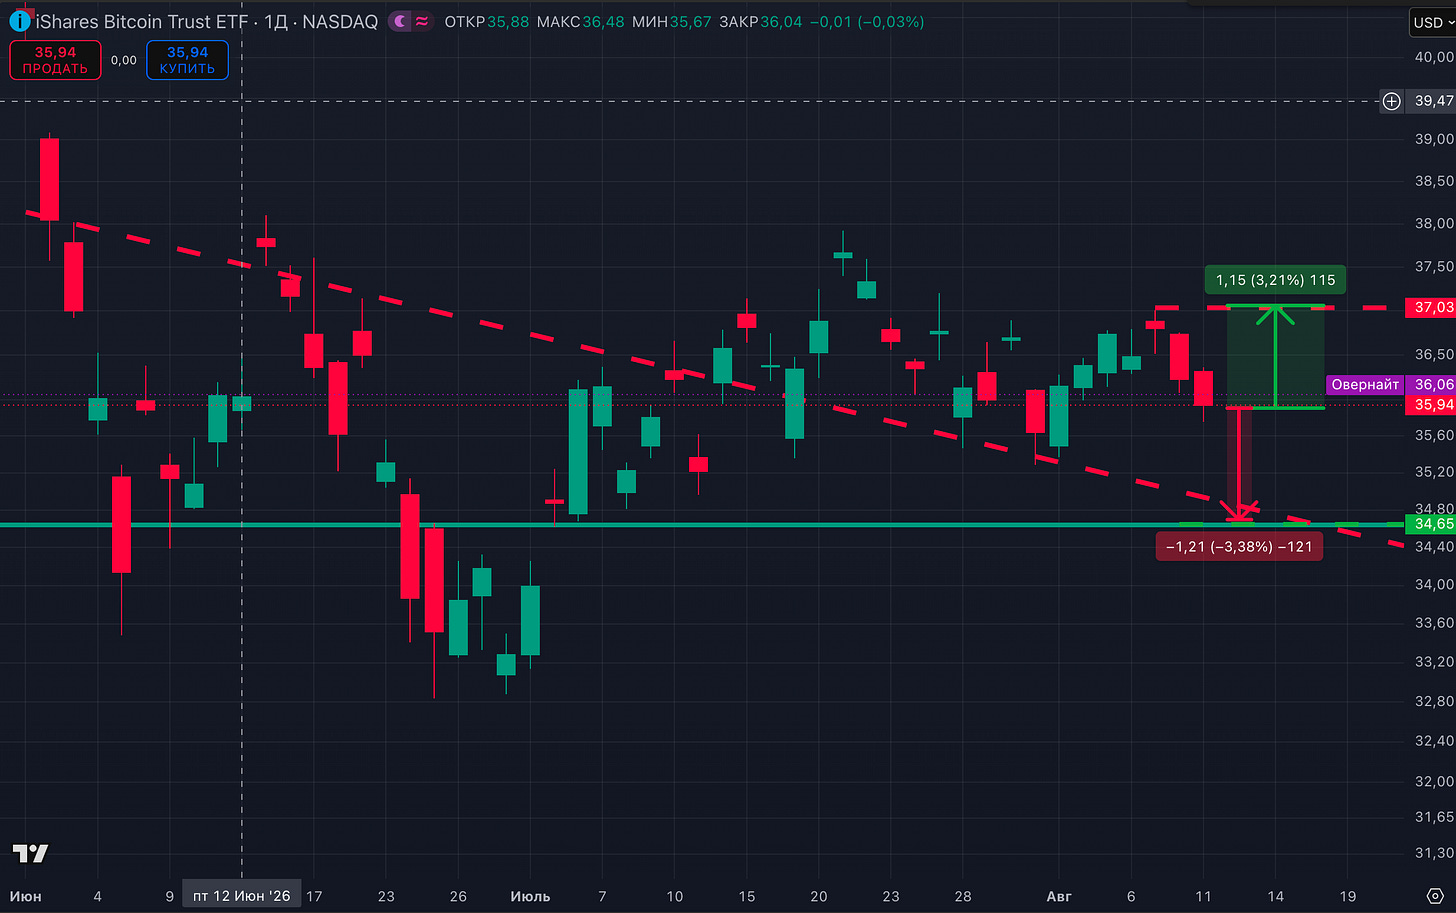This screenshot has width=1456, height=913.
Task: Click the 31,65 price scale label
Action: (1434, 817)
